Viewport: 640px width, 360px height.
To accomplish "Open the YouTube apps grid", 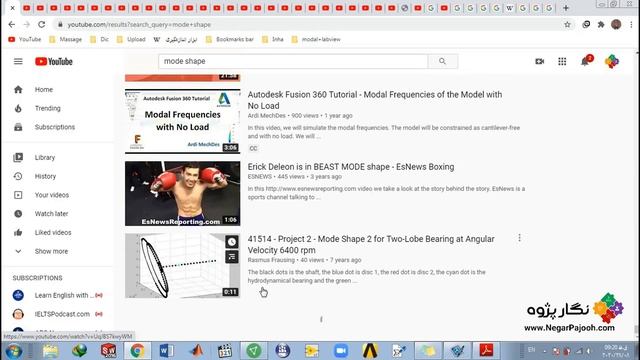I will 562,61.
